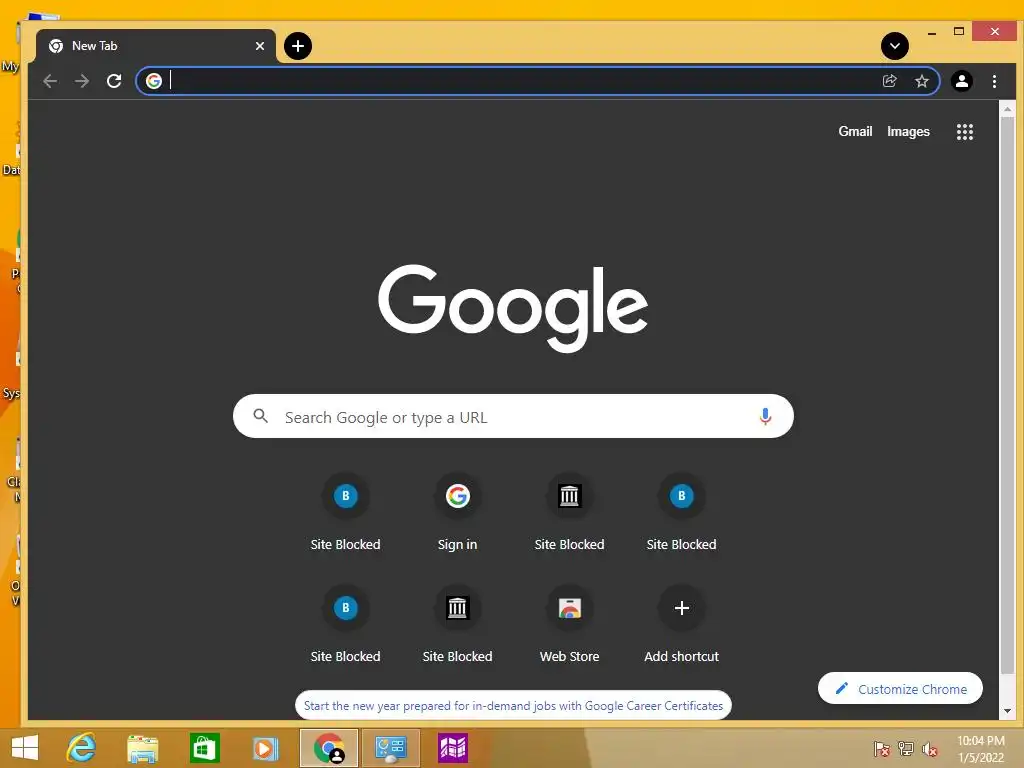Open the media player taskbar icon
This screenshot has width=1024, height=768.
264,748
